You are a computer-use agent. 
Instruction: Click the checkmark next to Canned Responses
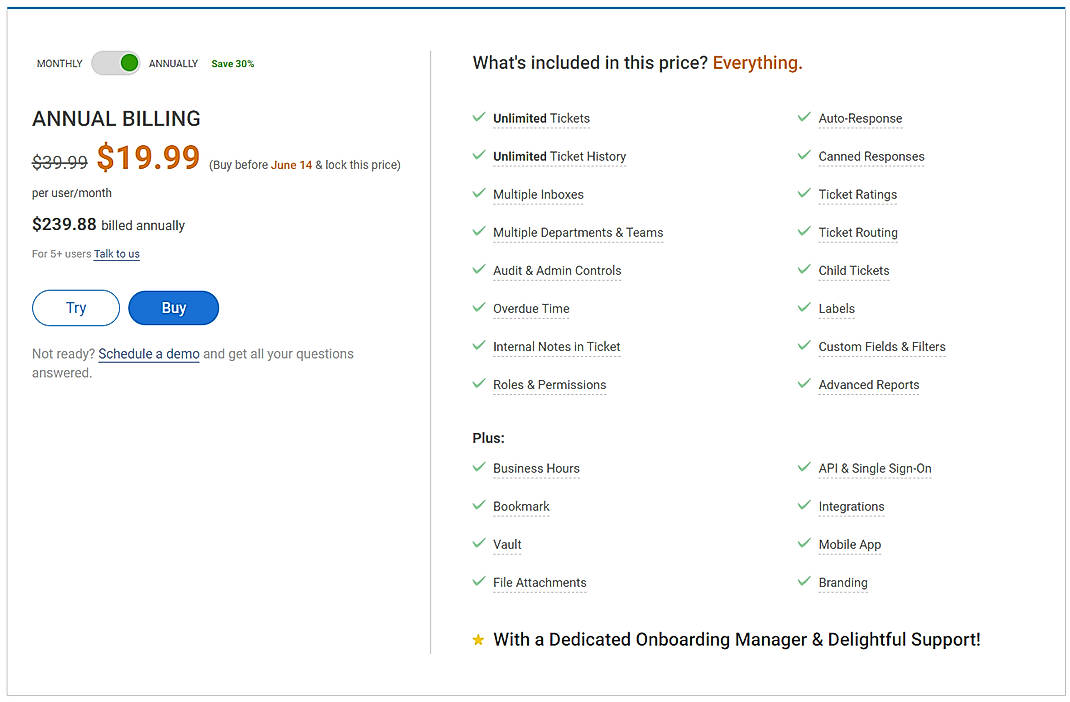point(804,156)
